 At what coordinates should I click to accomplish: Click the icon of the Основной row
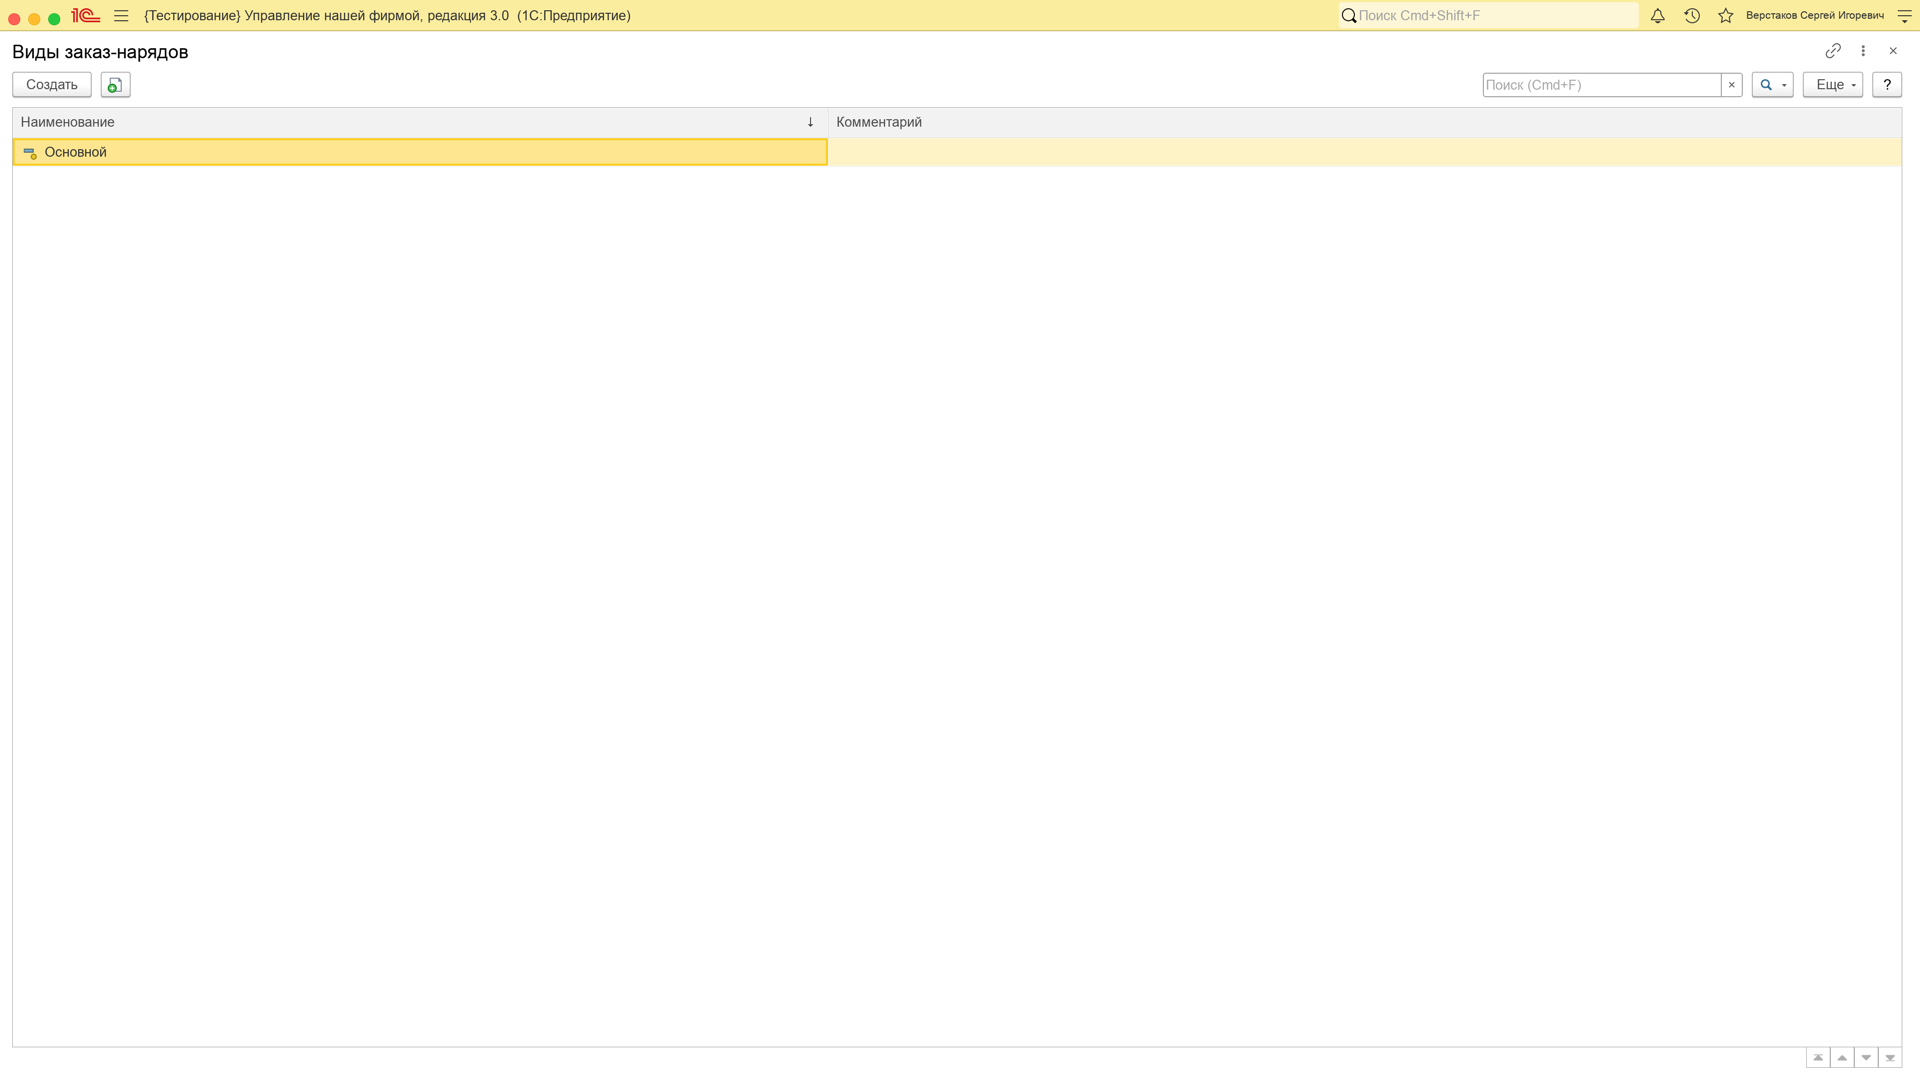30,153
